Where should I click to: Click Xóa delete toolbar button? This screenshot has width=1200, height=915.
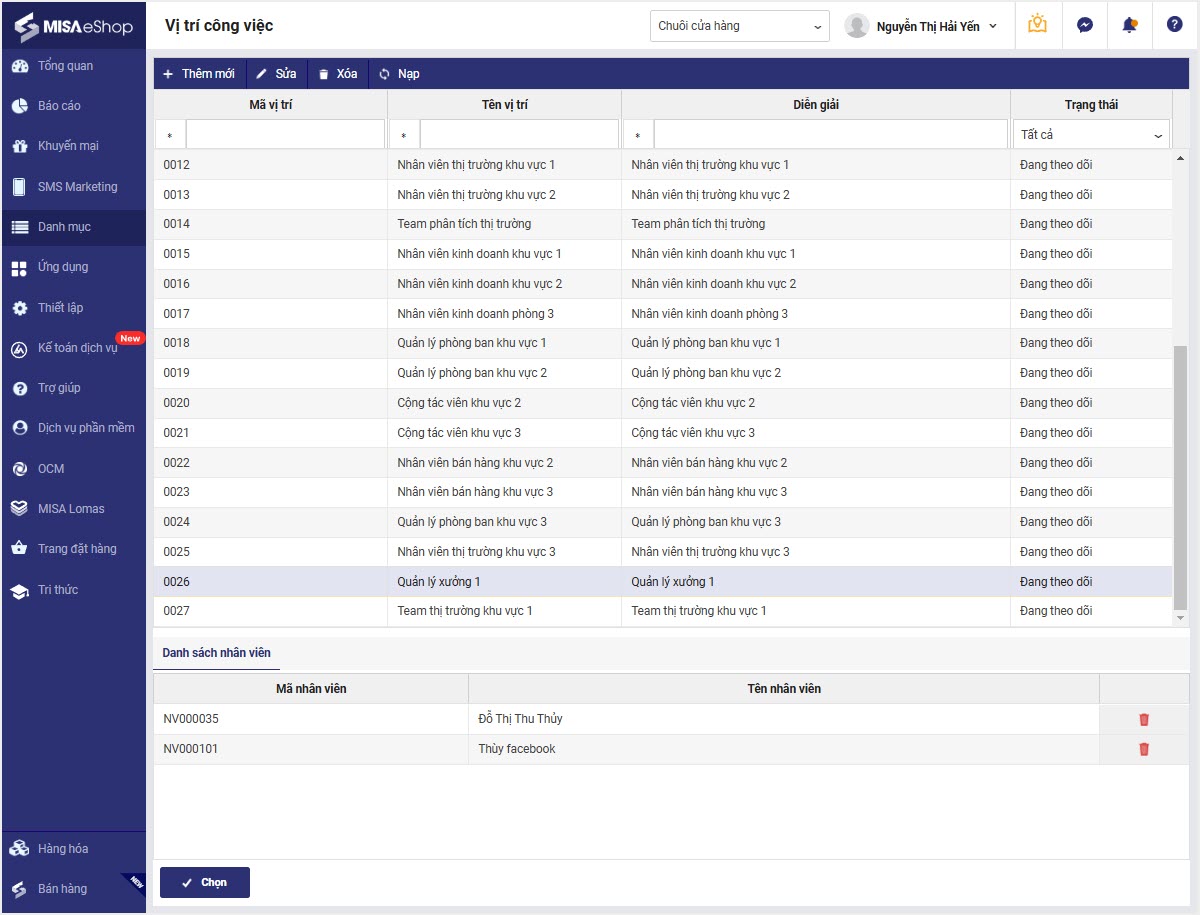[x=338, y=74]
